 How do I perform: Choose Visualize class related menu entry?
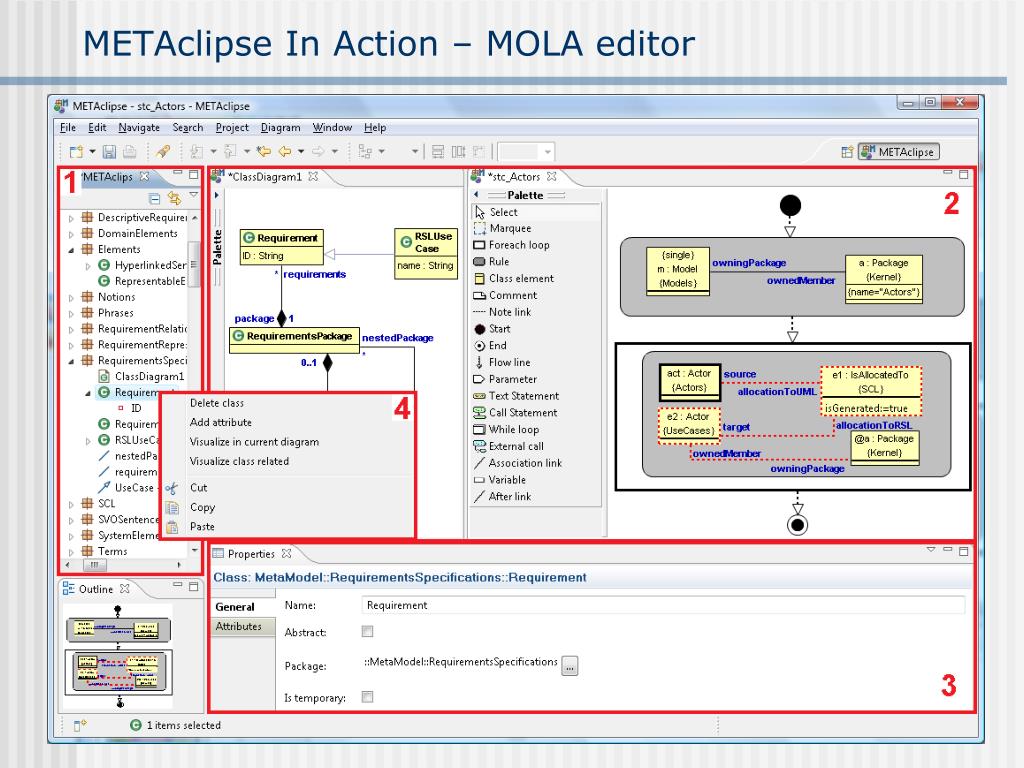(239, 461)
